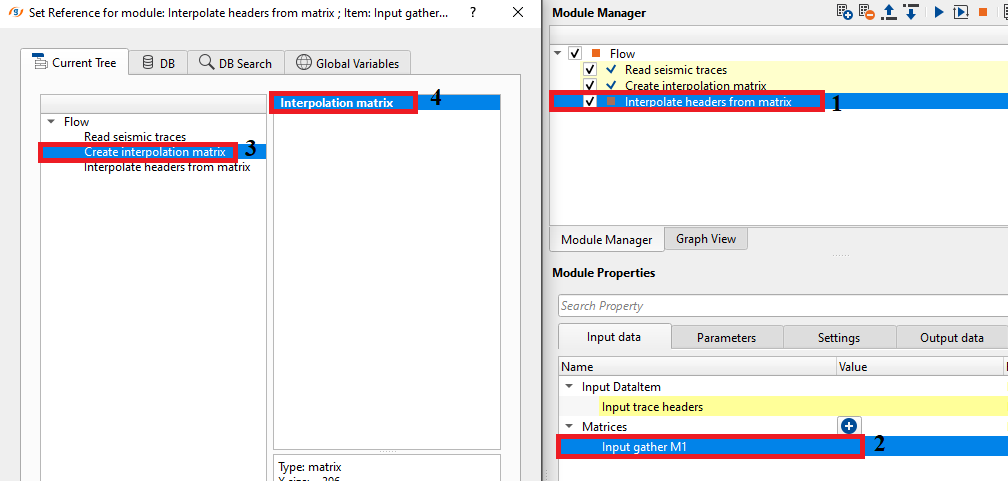
Task: Toggle the Flow checkbox in Module Manager
Action: [x=575, y=54]
